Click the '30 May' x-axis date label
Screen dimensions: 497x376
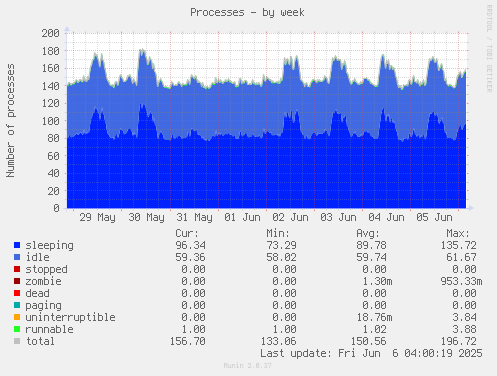tap(146, 218)
